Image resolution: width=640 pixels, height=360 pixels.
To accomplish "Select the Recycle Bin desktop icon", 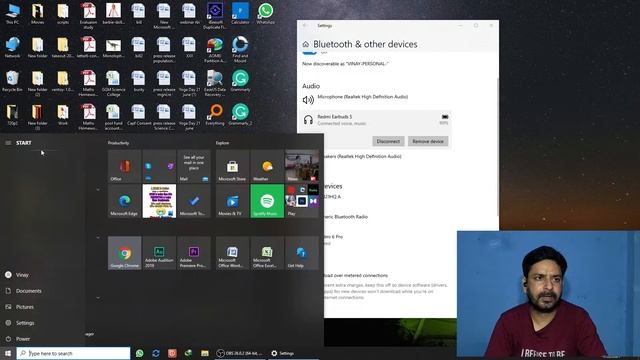I will coord(12,81).
